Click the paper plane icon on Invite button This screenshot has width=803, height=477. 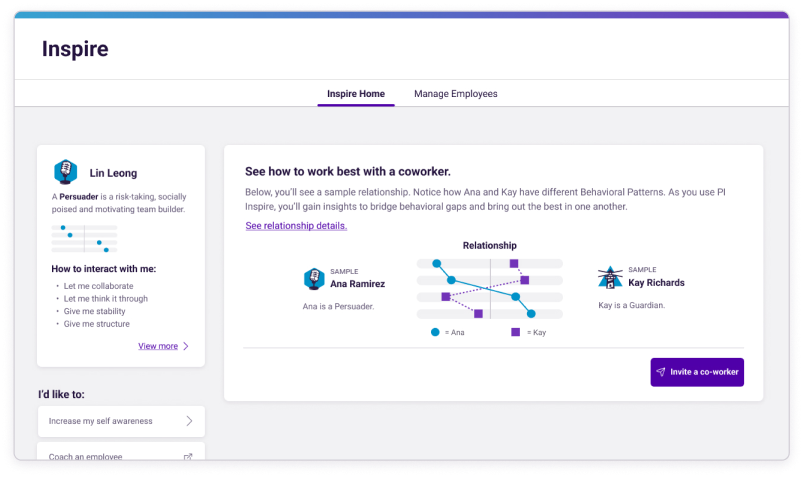click(x=661, y=372)
